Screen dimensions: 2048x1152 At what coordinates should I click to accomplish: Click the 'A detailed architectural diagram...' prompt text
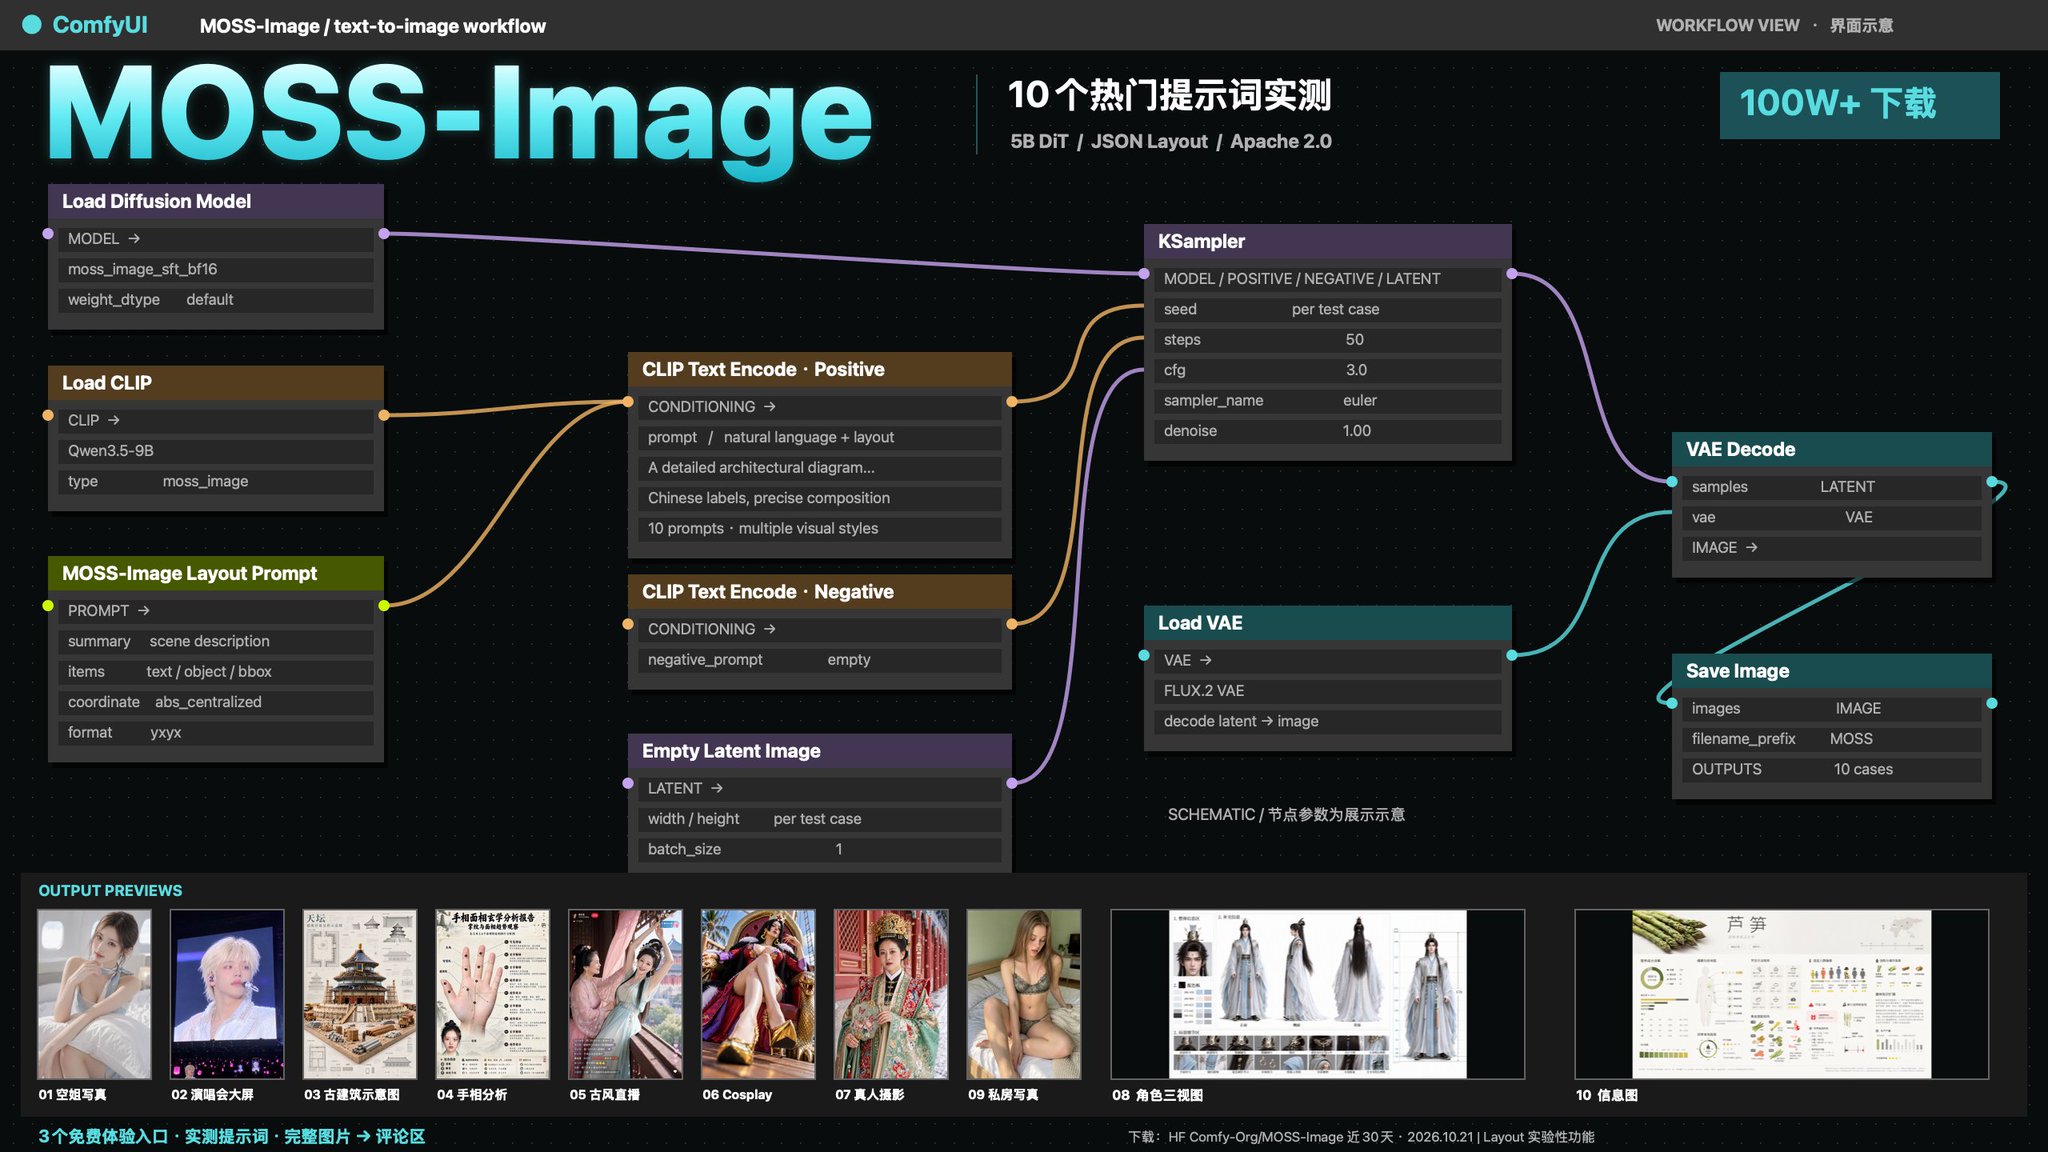(761, 468)
